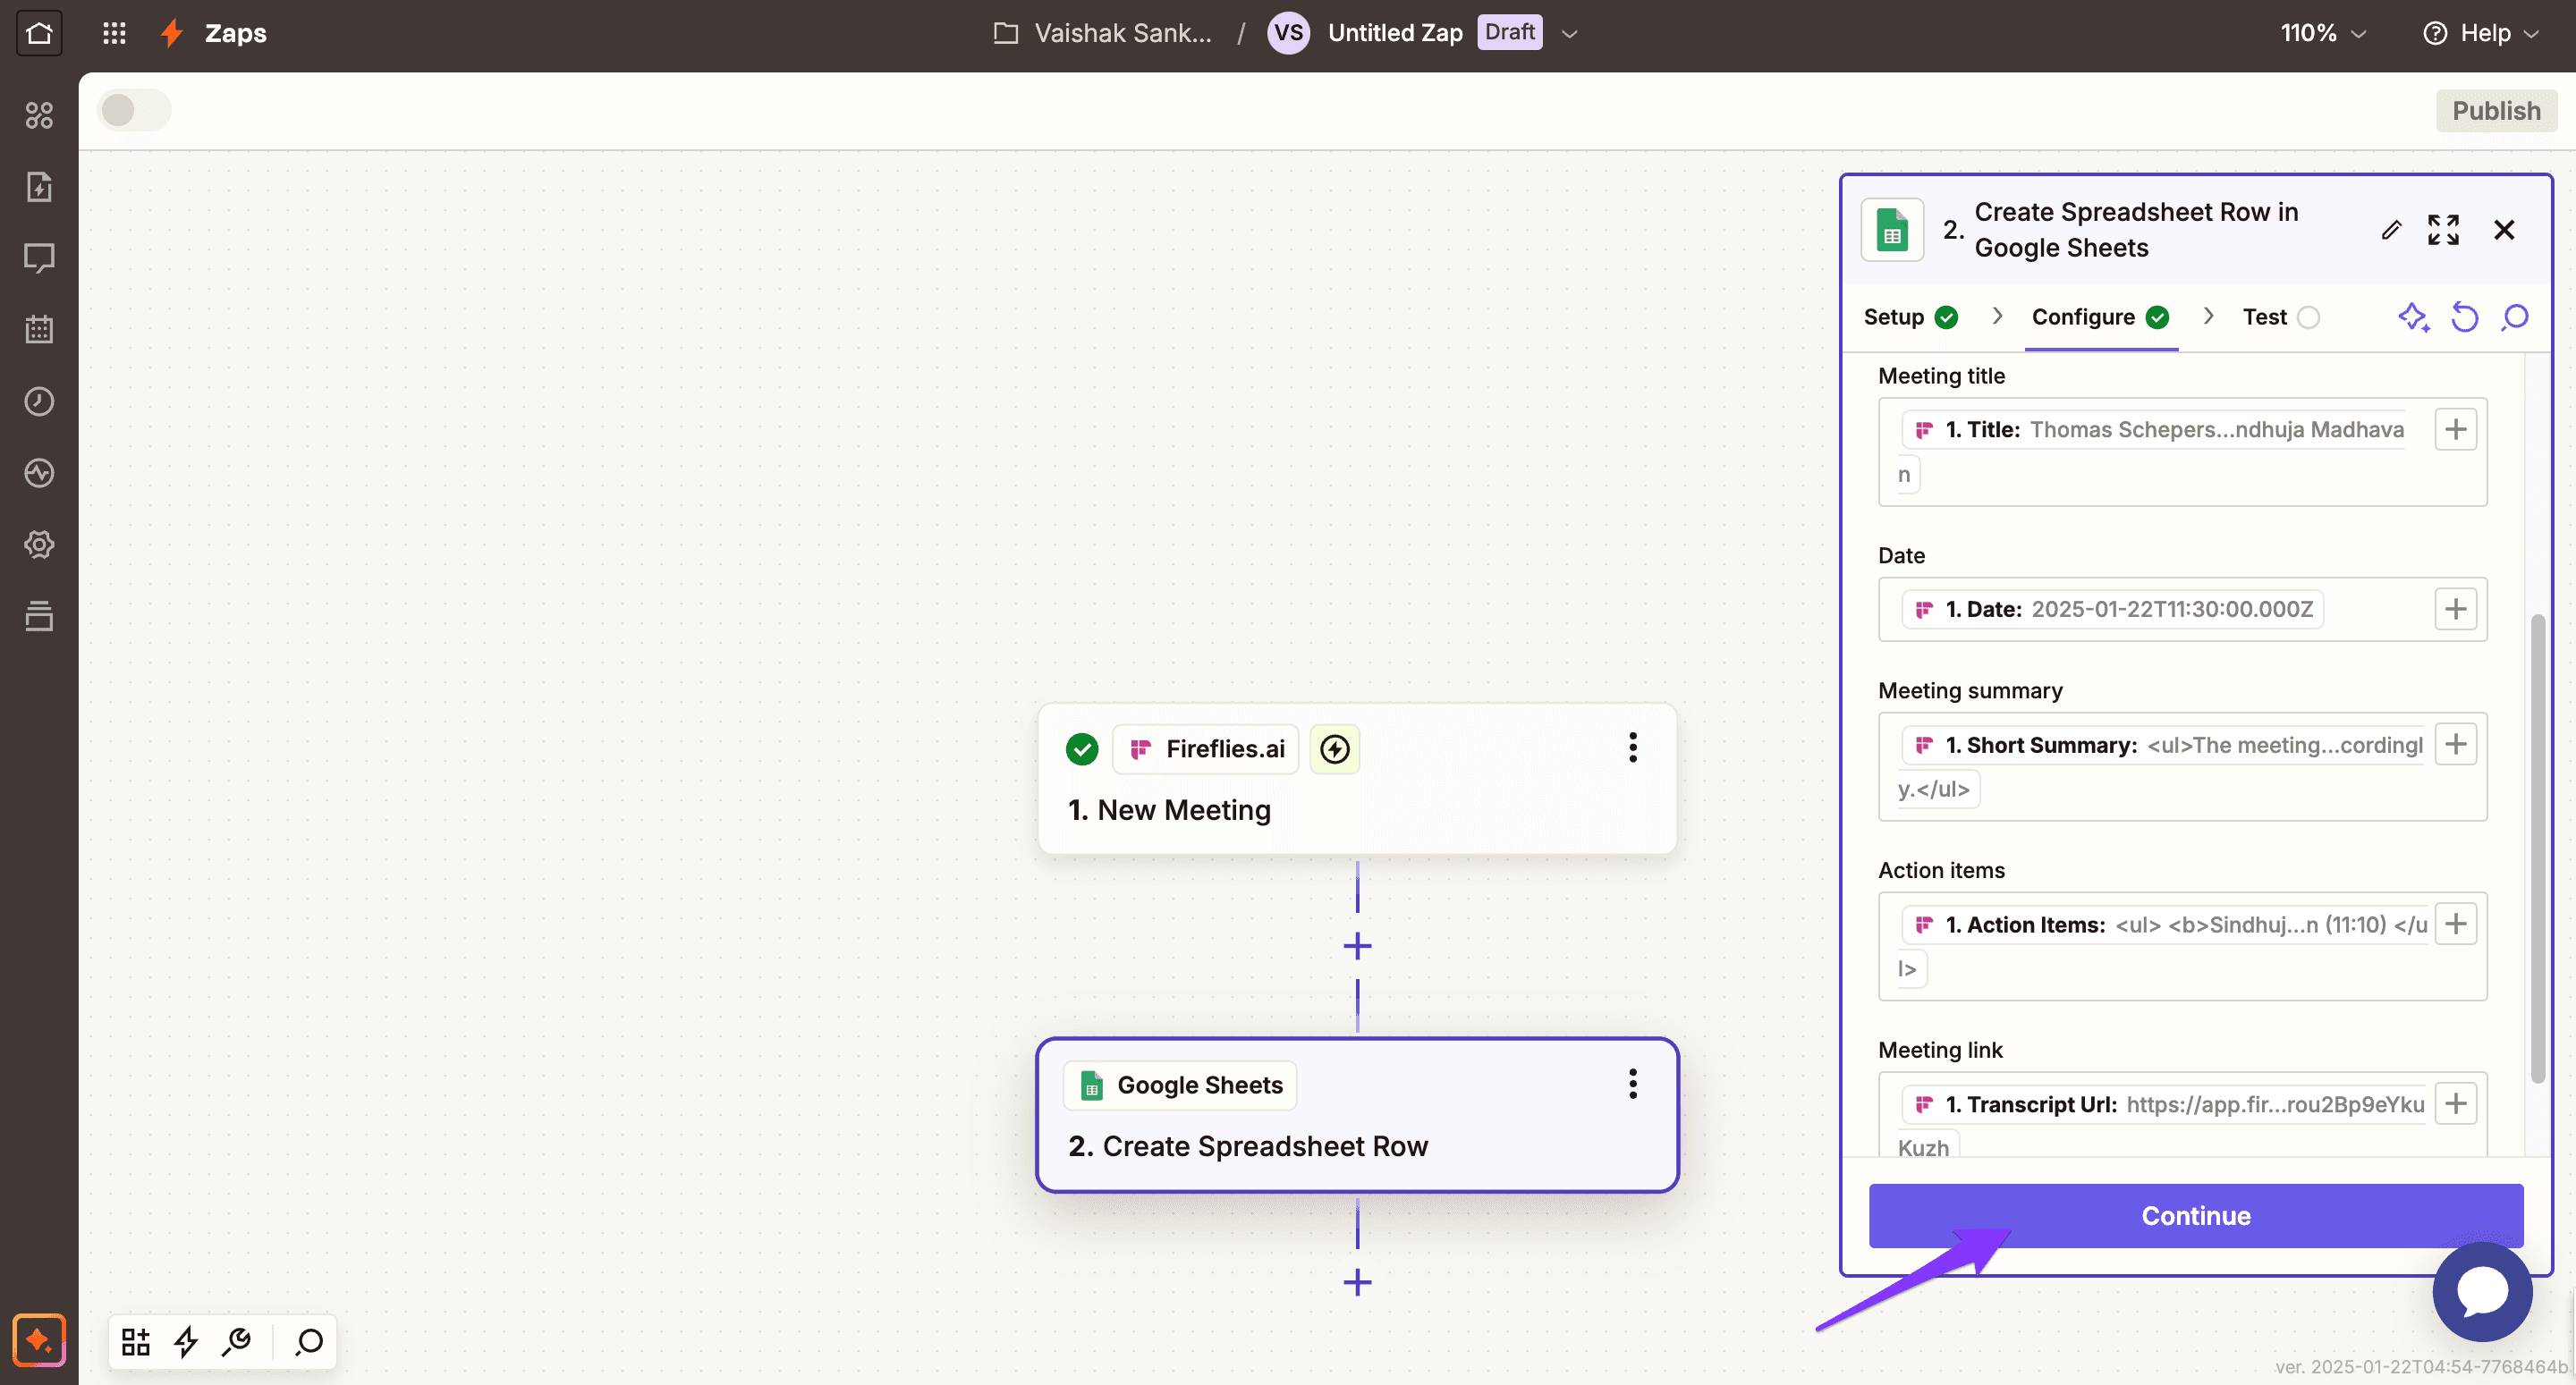Switch to the Configure tab
Image resolution: width=2576 pixels, height=1385 pixels.
coord(2100,317)
